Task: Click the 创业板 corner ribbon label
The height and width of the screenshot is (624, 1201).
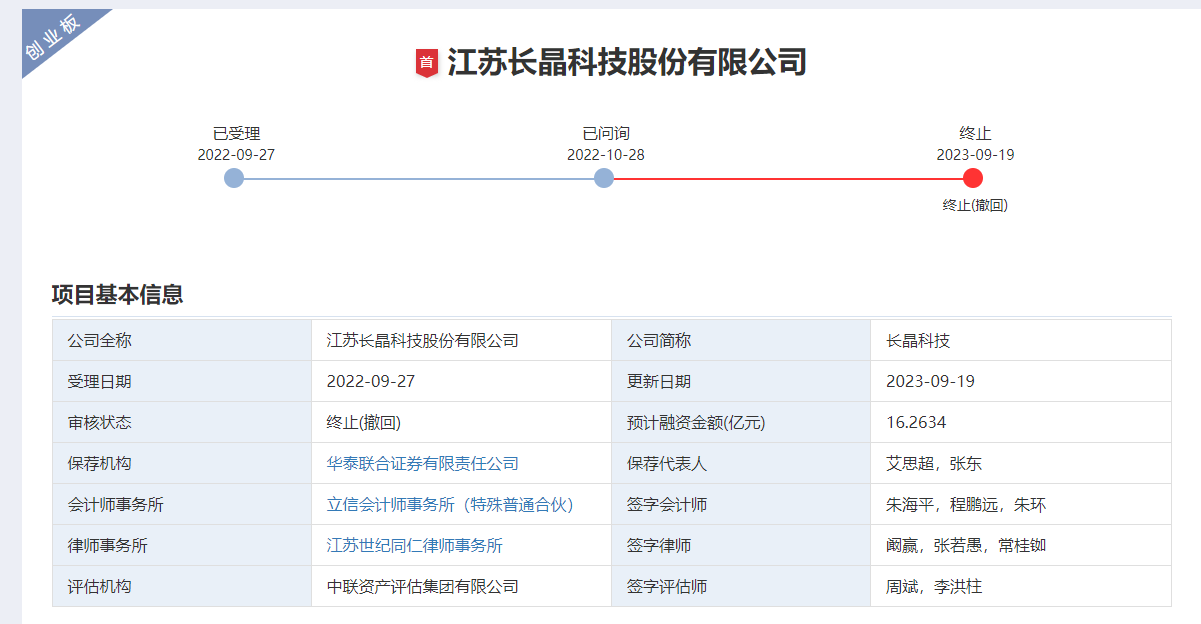Action: pos(52,40)
